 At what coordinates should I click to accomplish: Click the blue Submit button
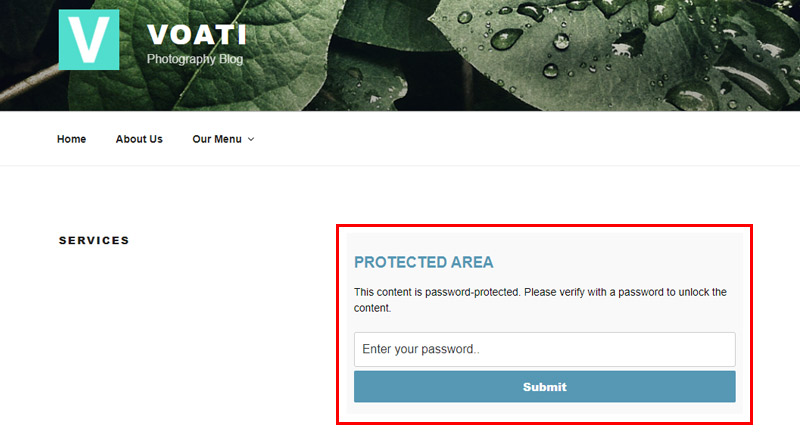pos(544,387)
